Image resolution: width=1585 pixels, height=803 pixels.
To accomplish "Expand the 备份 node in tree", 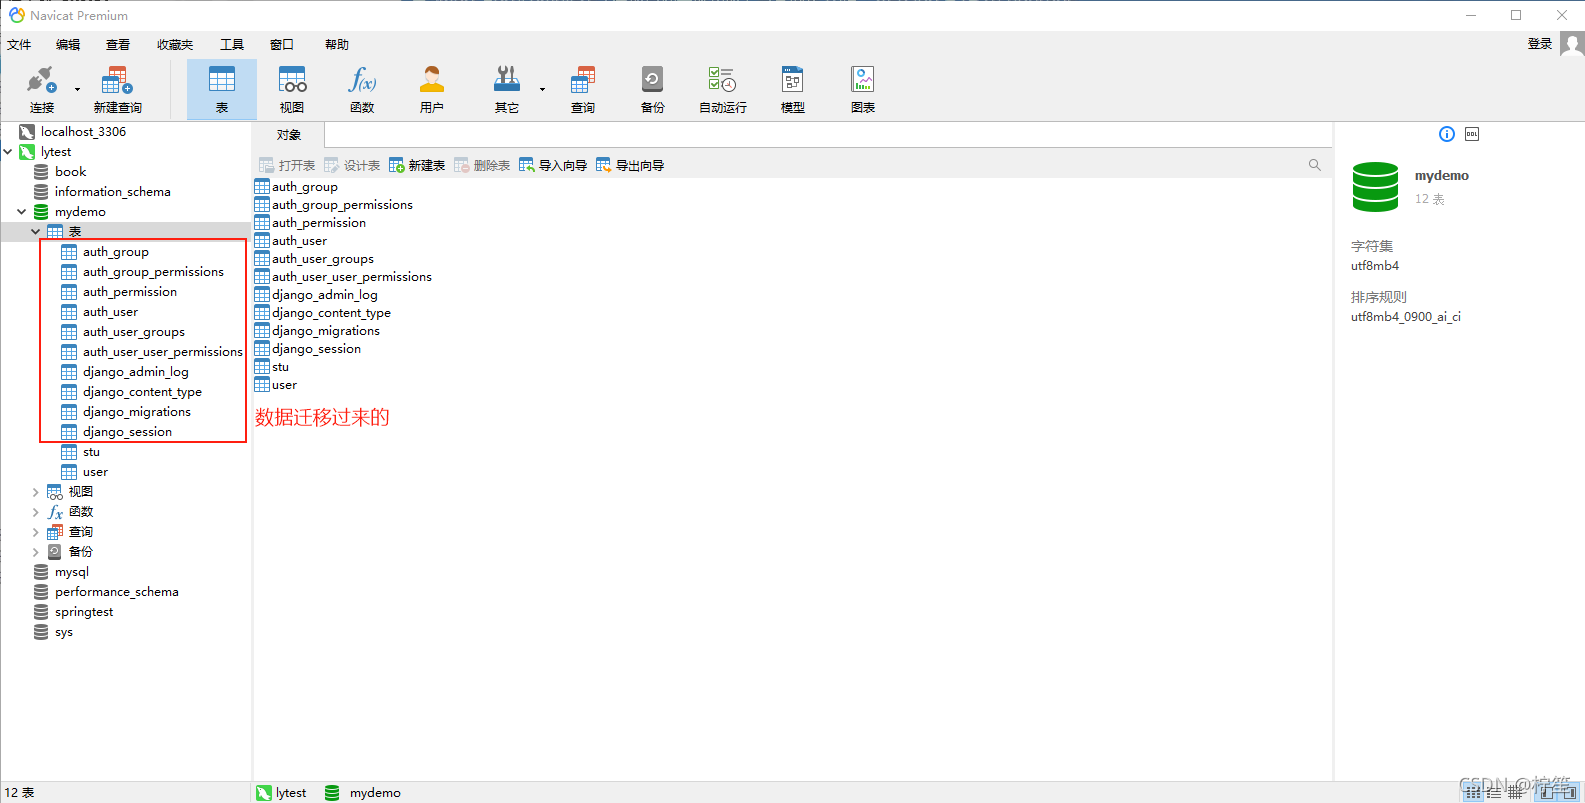I will [36, 552].
